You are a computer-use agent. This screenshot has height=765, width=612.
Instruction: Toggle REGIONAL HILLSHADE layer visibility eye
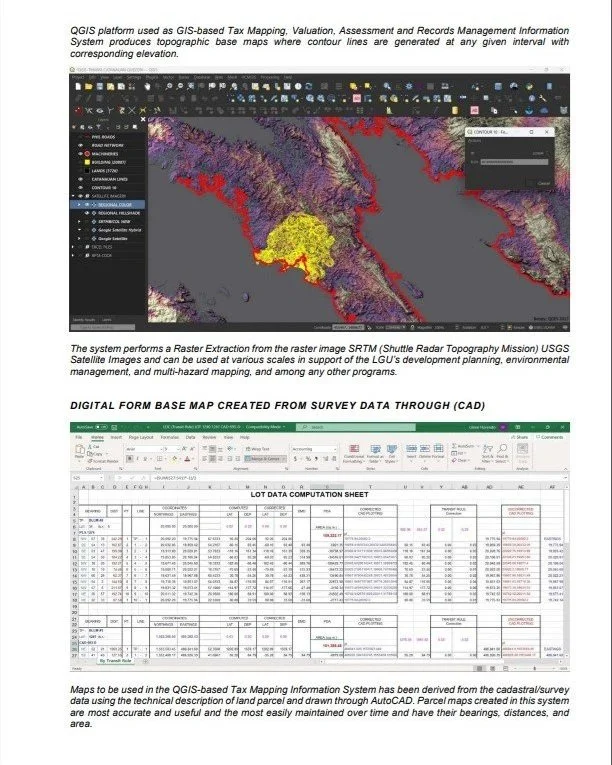(87, 213)
